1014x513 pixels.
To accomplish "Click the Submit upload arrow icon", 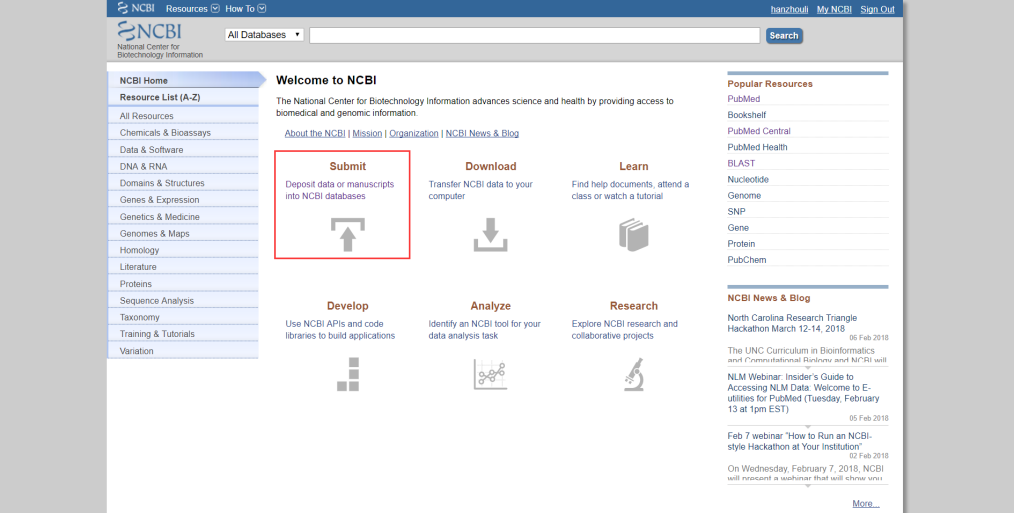I will click(x=348, y=235).
